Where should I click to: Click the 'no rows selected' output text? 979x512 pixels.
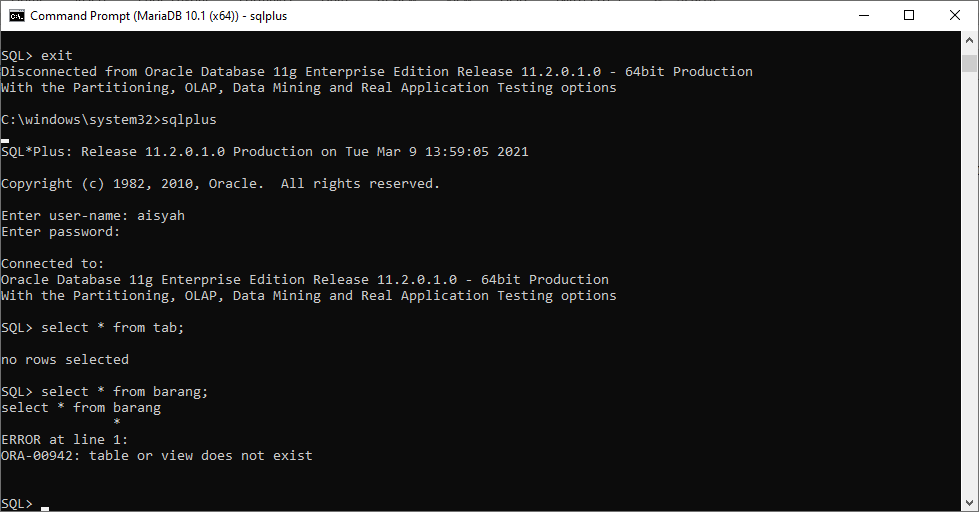pos(65,360)
